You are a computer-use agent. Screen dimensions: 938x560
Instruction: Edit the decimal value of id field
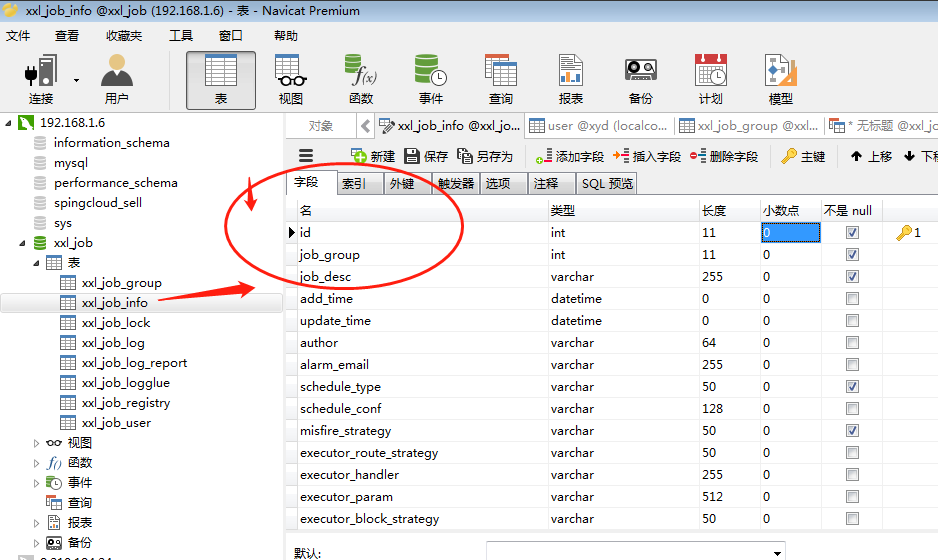point(790,233)
